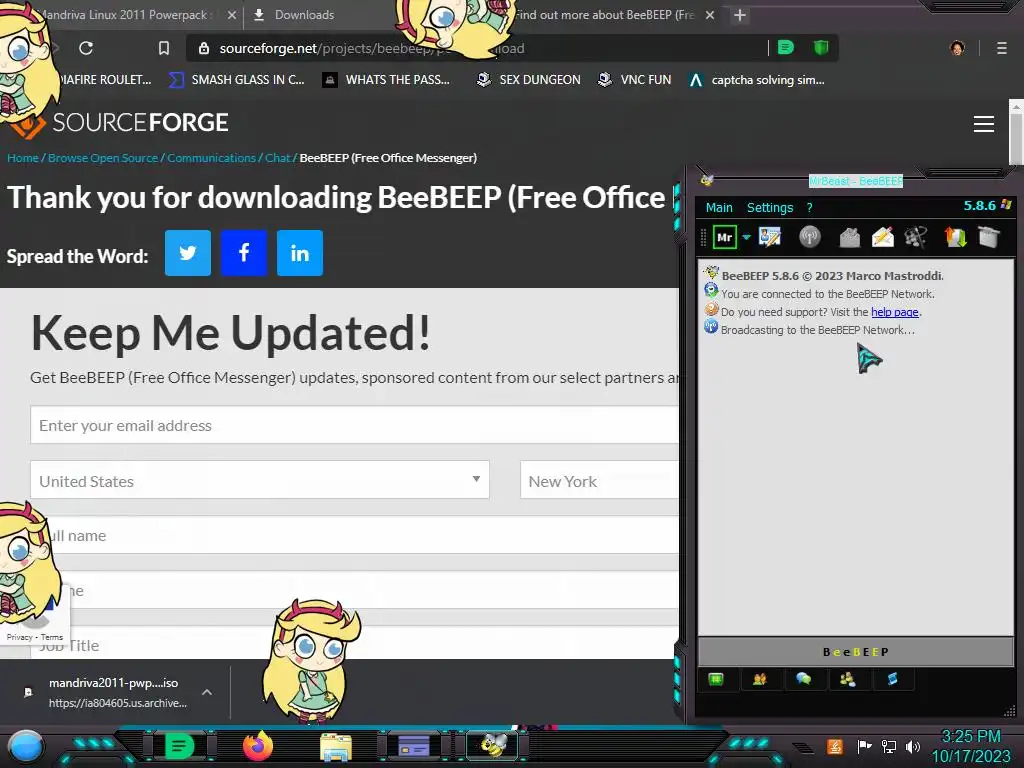Open the Mr user avatar status button in BeeBEEP
The width and height of the screenshot is (1024, 768).
pos(724,237)
